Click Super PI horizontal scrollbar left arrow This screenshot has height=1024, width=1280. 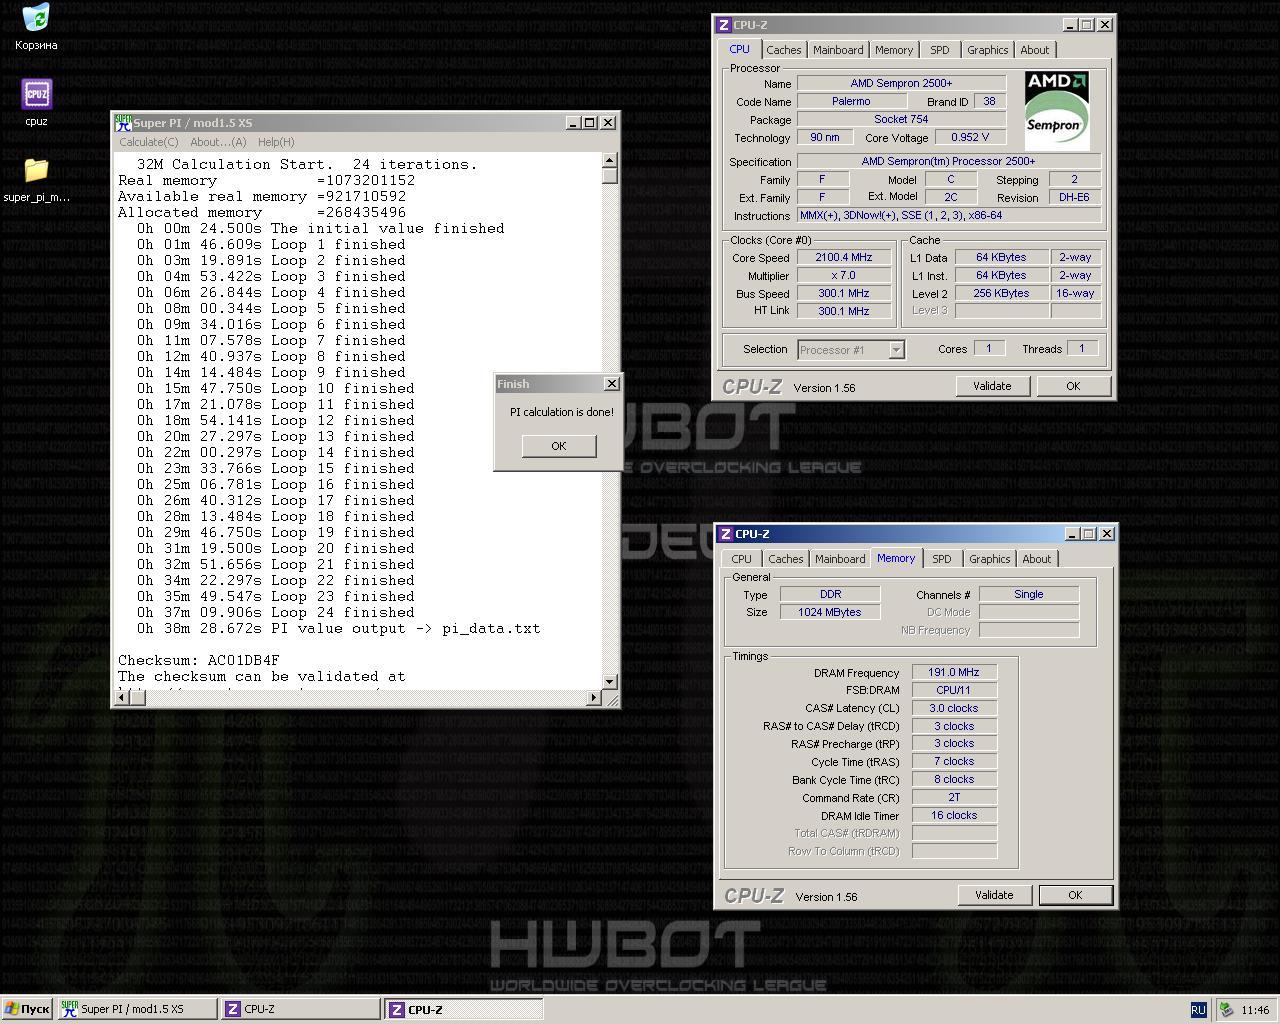tap(121, 697)
